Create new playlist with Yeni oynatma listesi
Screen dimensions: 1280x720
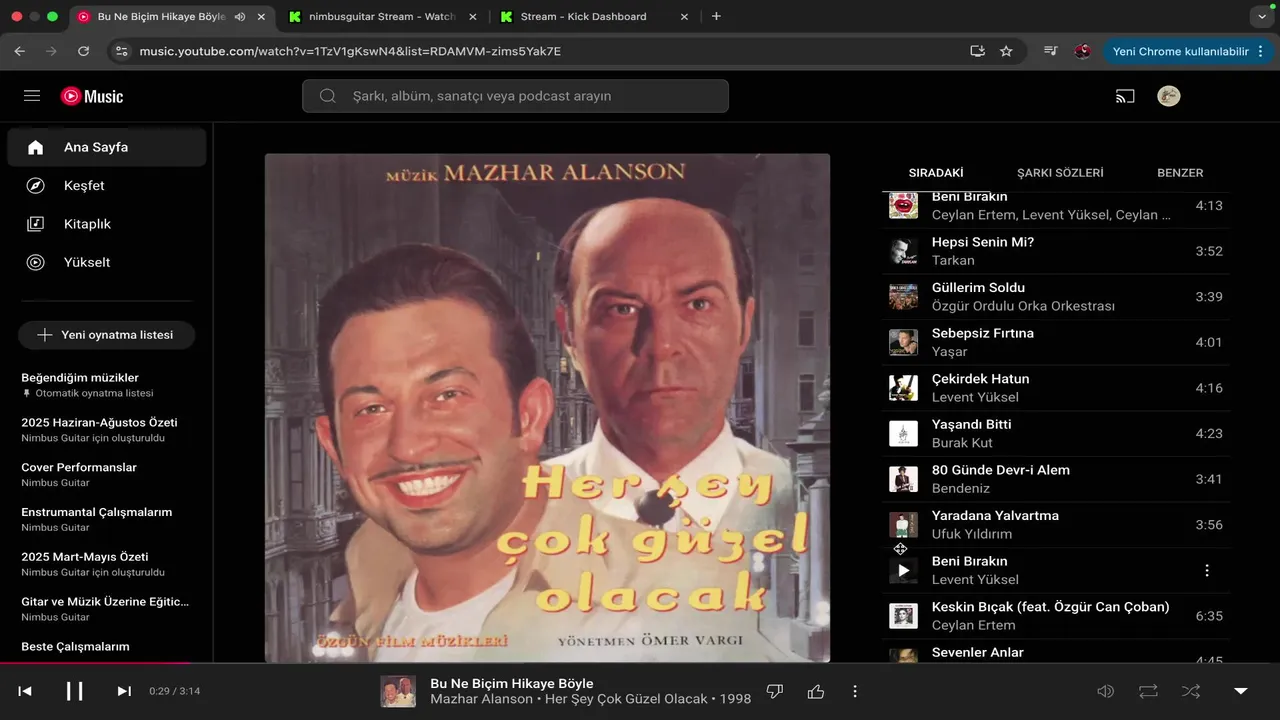106,335
